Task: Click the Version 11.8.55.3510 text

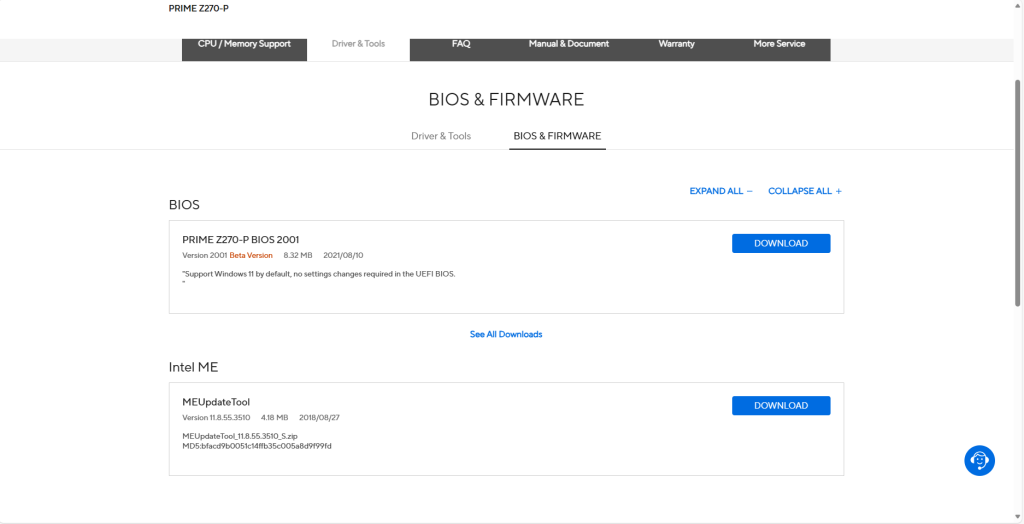Action: (x=216, y=418)
